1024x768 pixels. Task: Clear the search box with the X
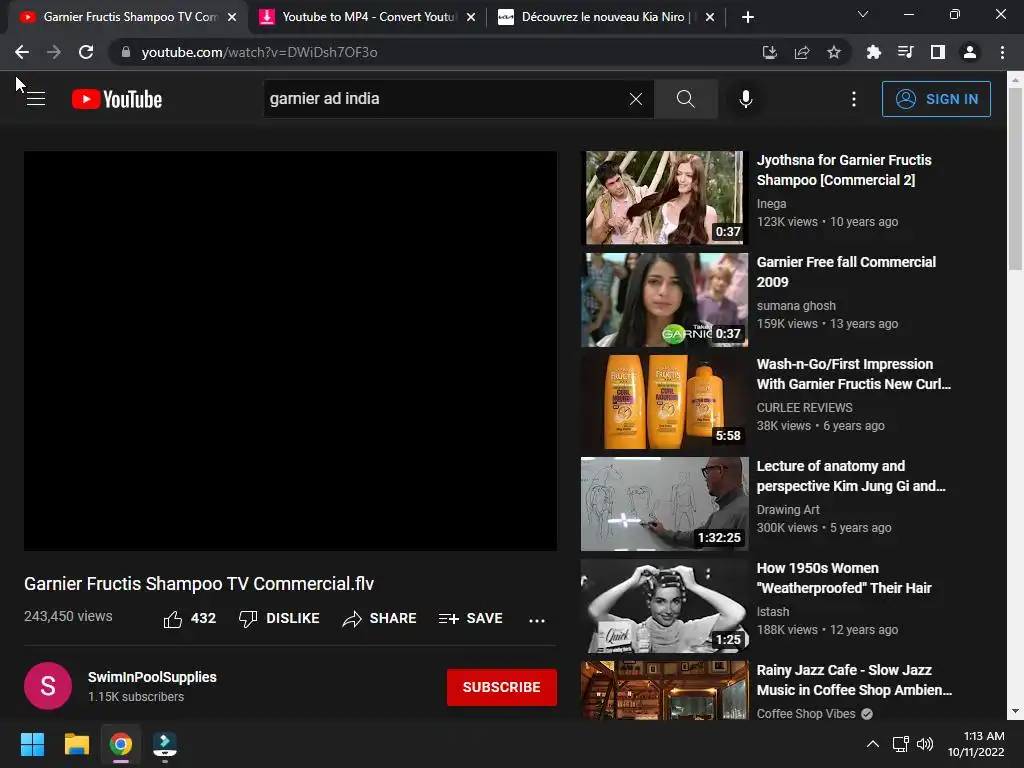[x=635, y=99]
